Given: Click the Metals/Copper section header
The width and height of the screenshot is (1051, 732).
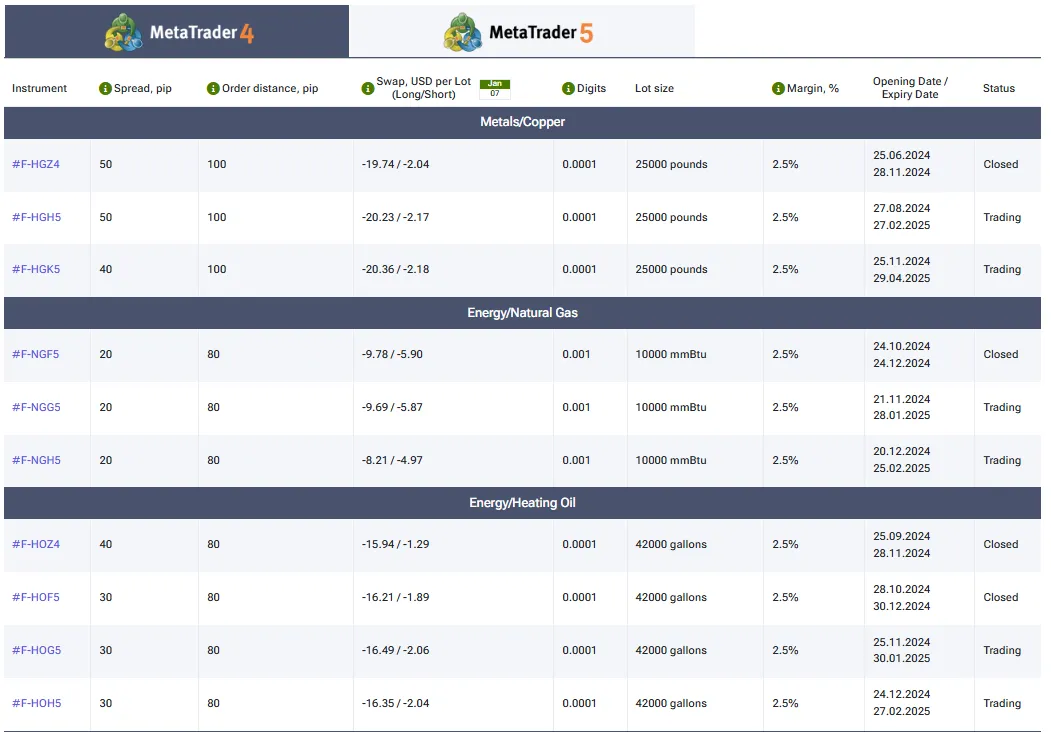Looking at the screenshot, I should [x=522, y=122].
